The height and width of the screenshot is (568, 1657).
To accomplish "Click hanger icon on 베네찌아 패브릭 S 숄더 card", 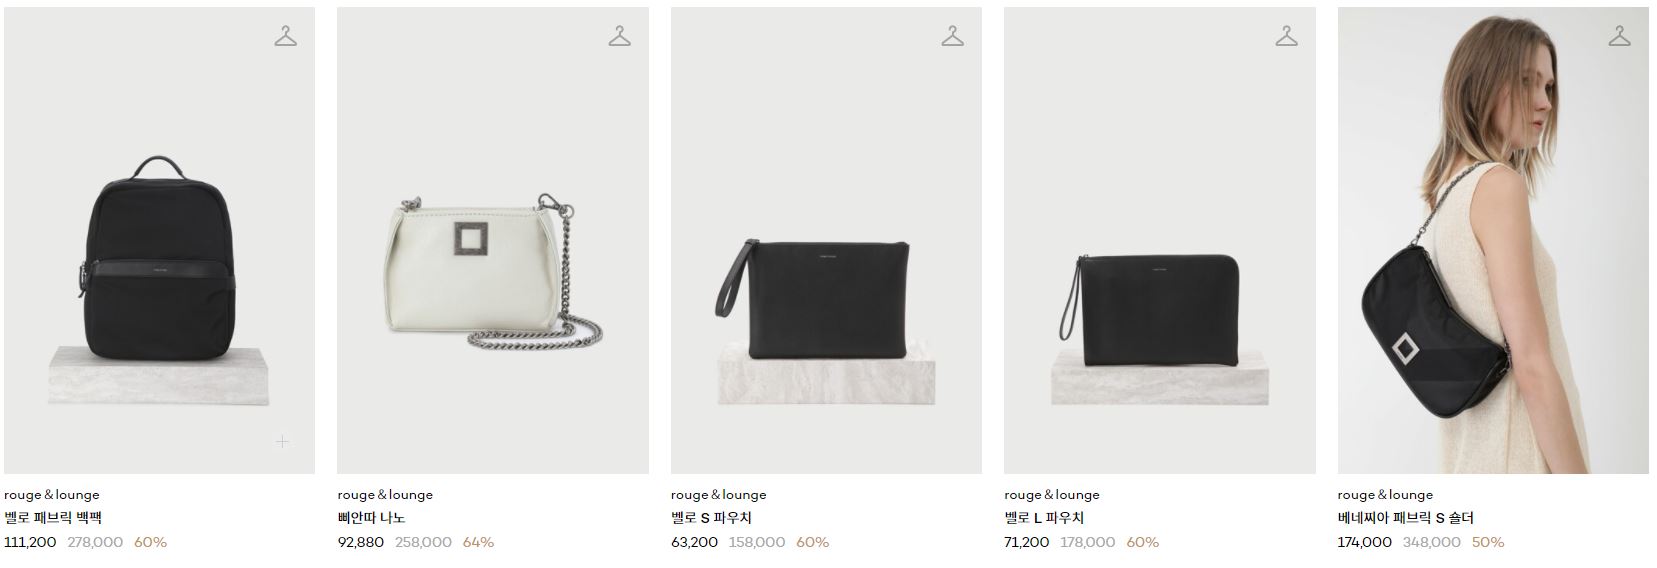I will coord(1619,36).
